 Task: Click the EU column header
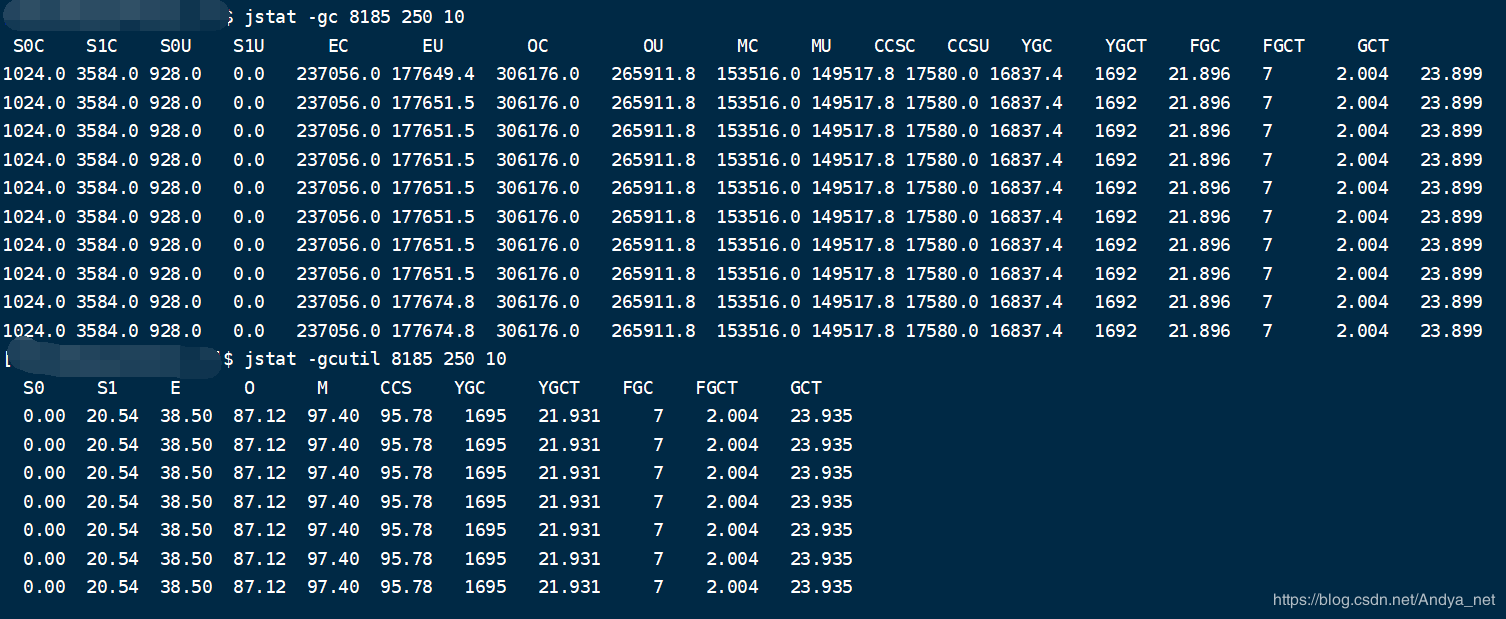point(433,46)
